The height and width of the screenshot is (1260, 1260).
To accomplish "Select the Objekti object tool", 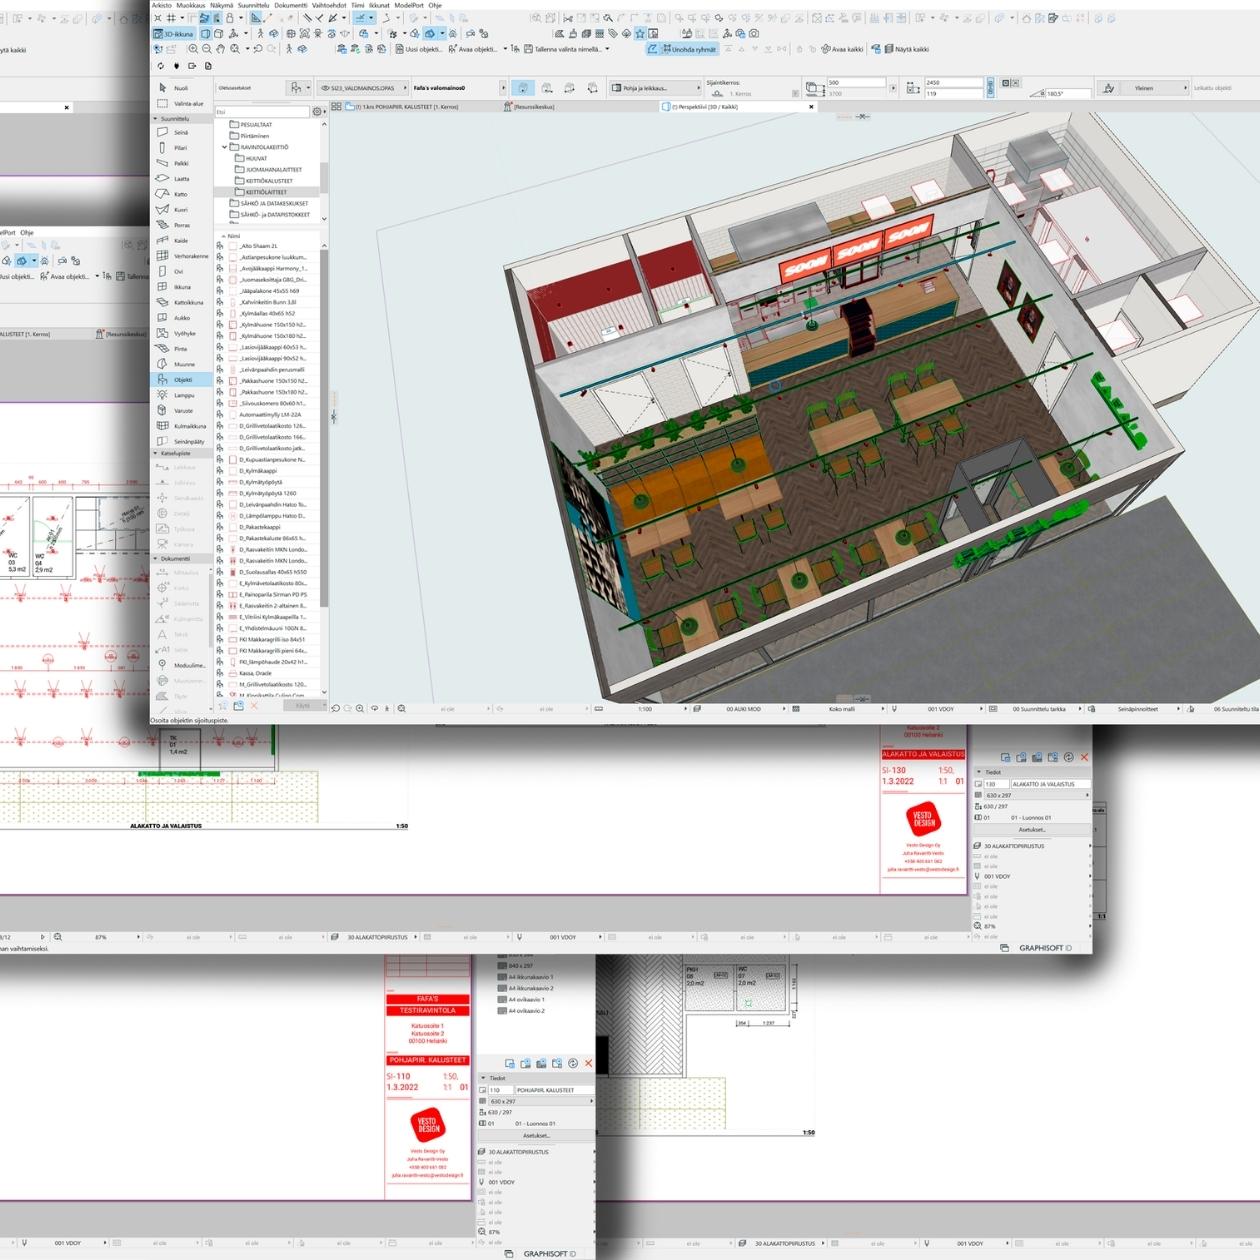I will (x=181, y=380).
